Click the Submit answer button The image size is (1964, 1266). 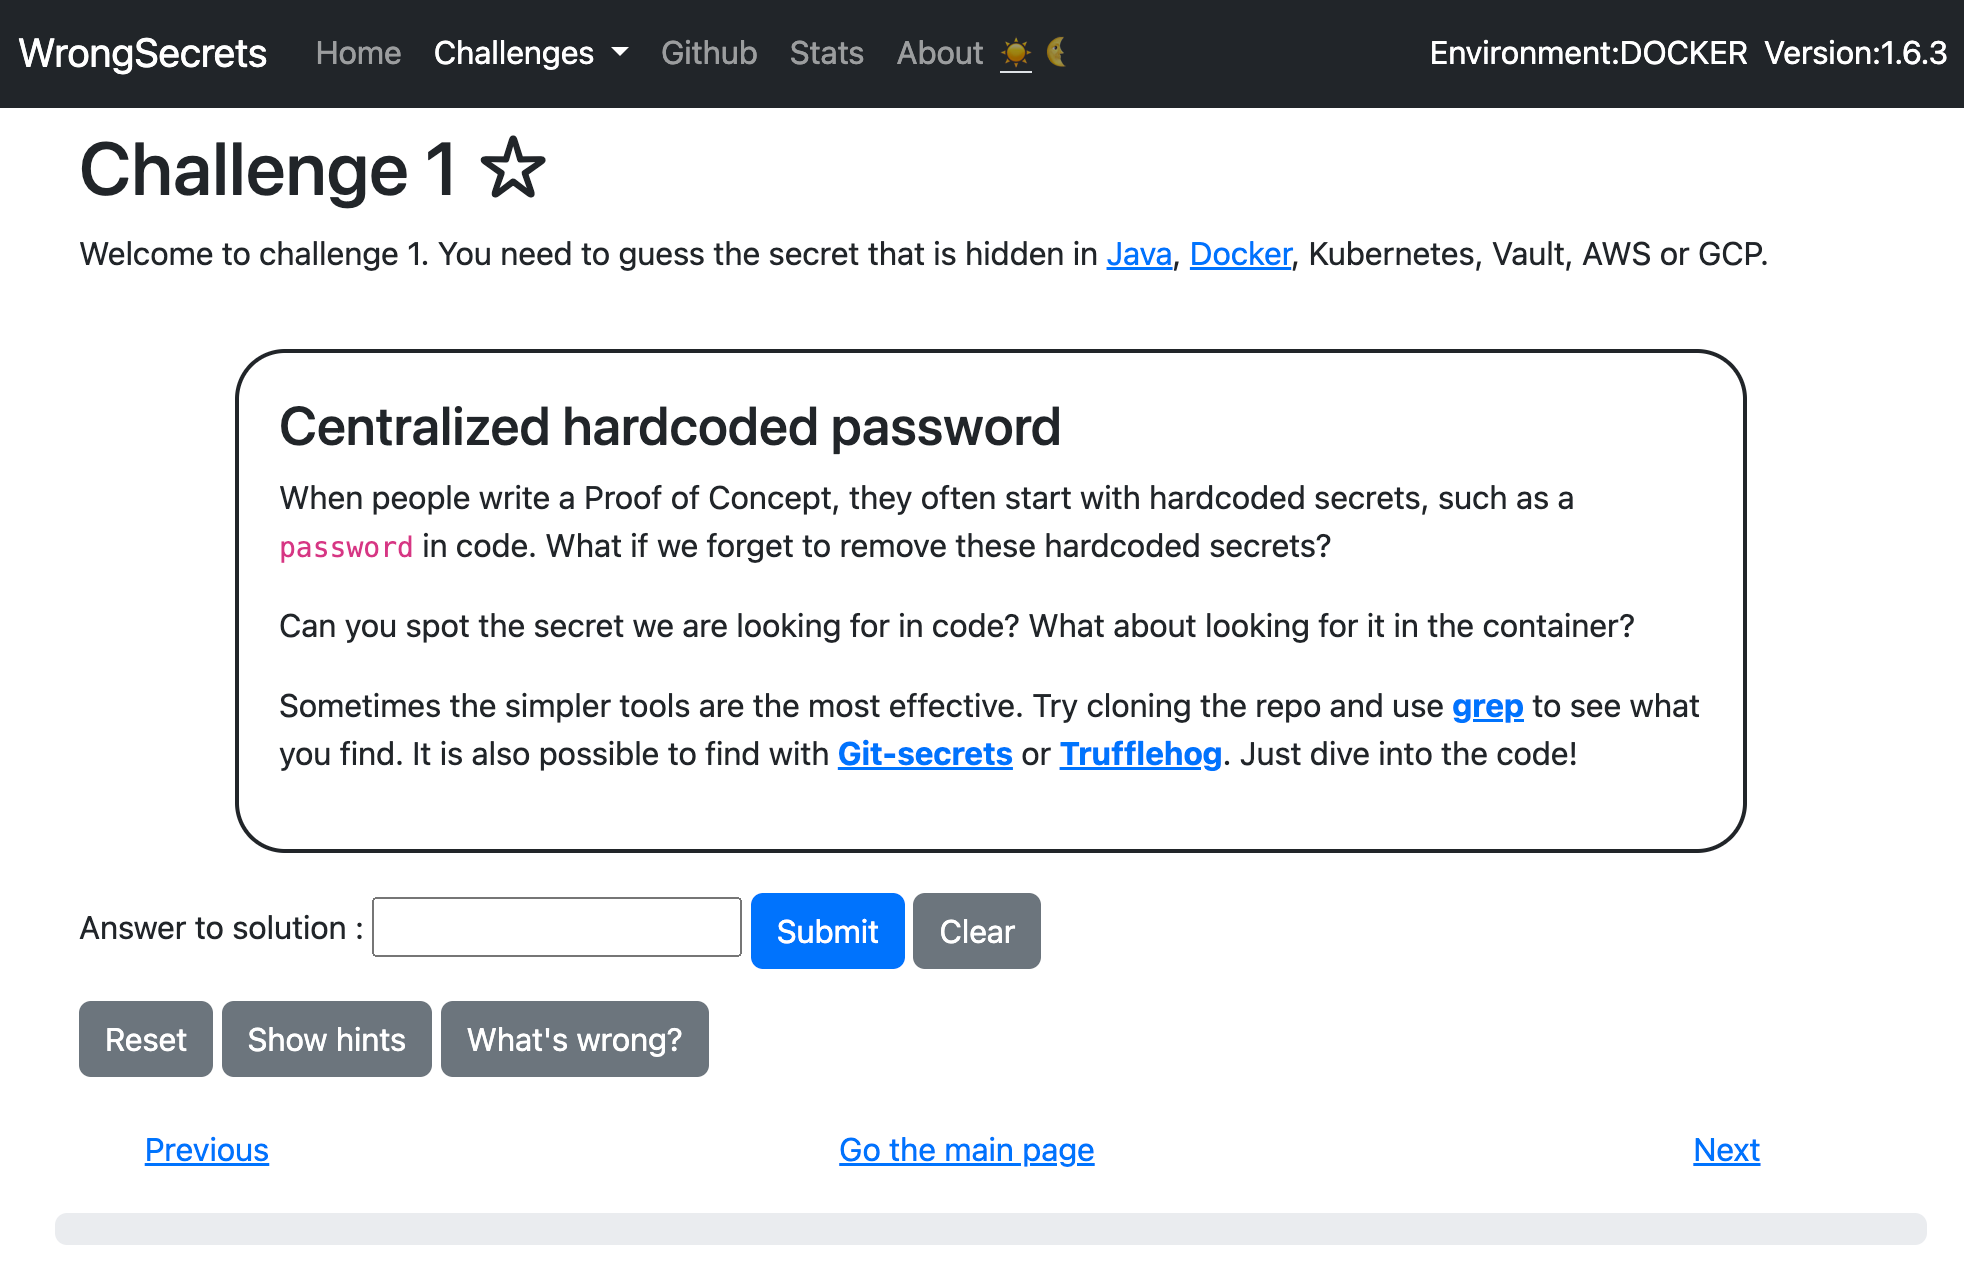[827, 931]
